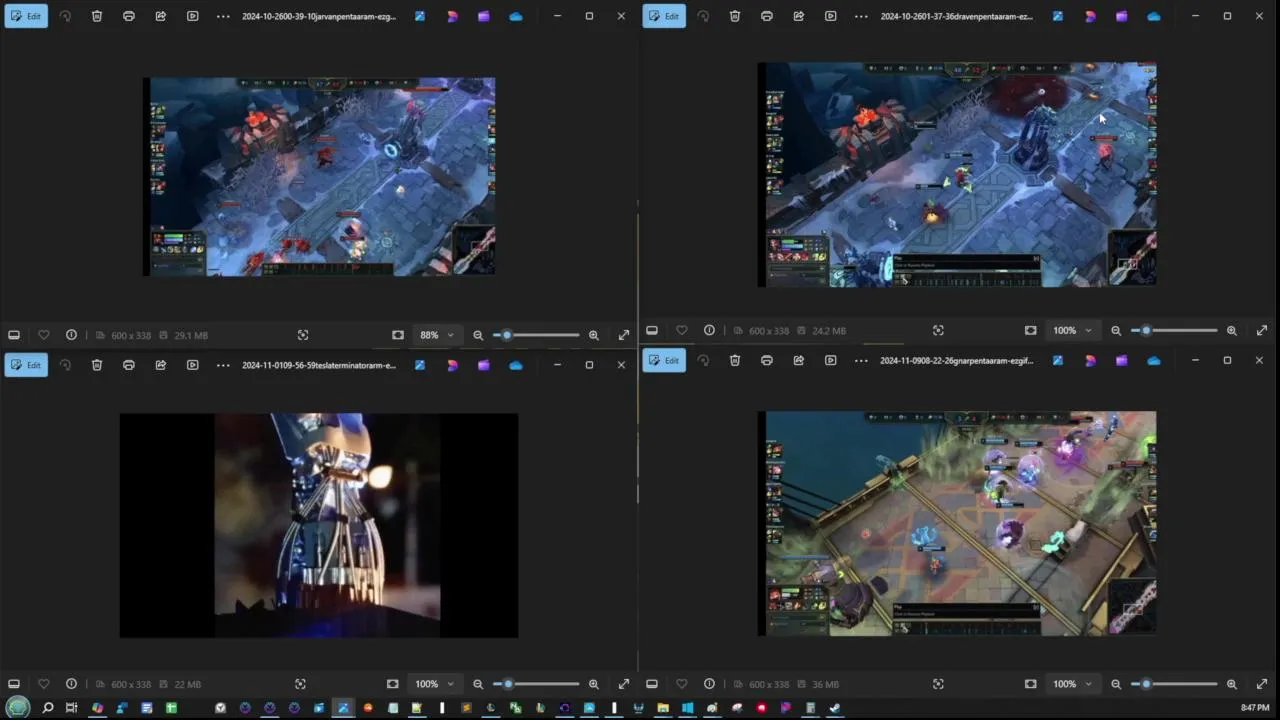The image size is (1280, 720).
Task: Share the draven pentakill image
Action: [x=799, y=16]
